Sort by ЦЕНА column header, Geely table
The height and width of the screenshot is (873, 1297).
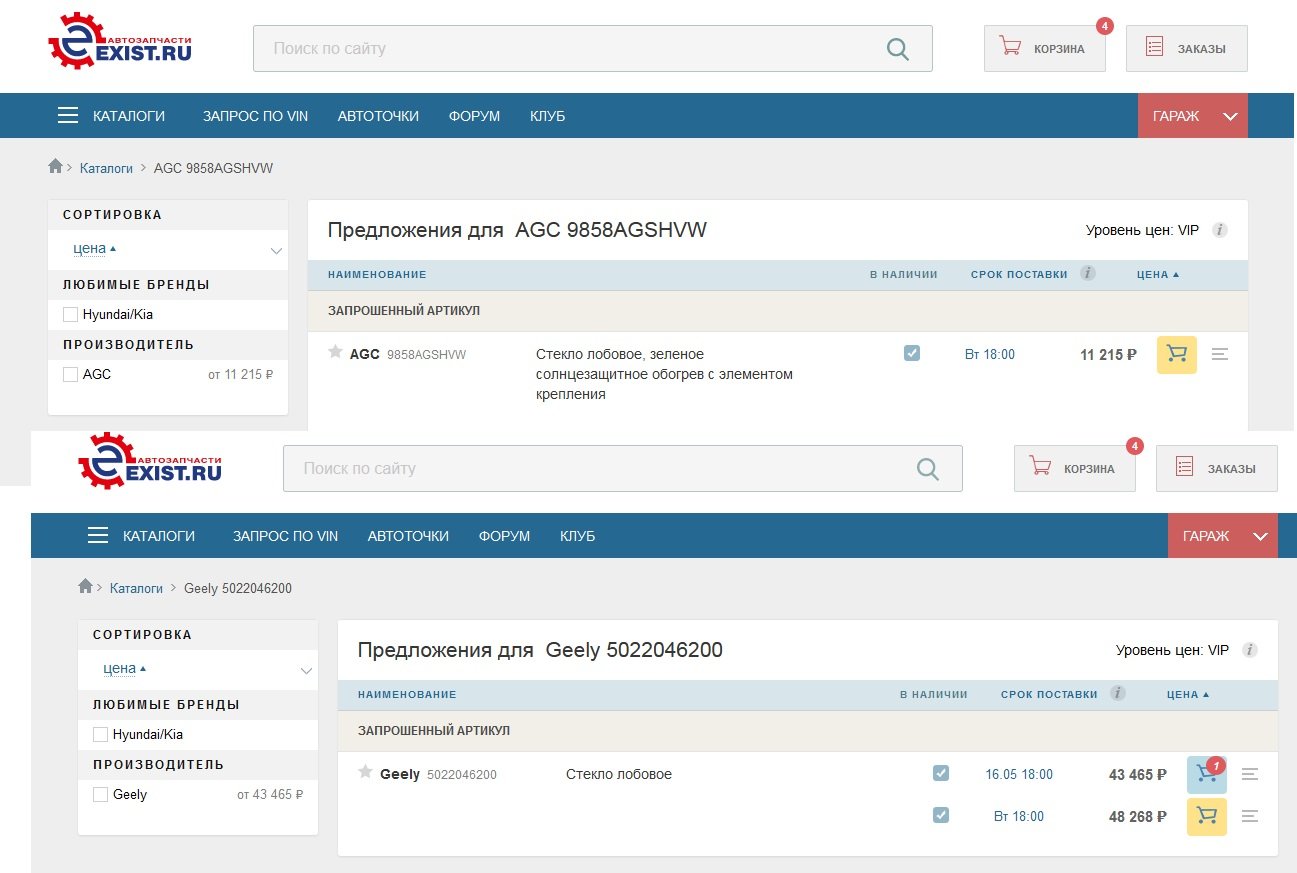coord(1187,694)
